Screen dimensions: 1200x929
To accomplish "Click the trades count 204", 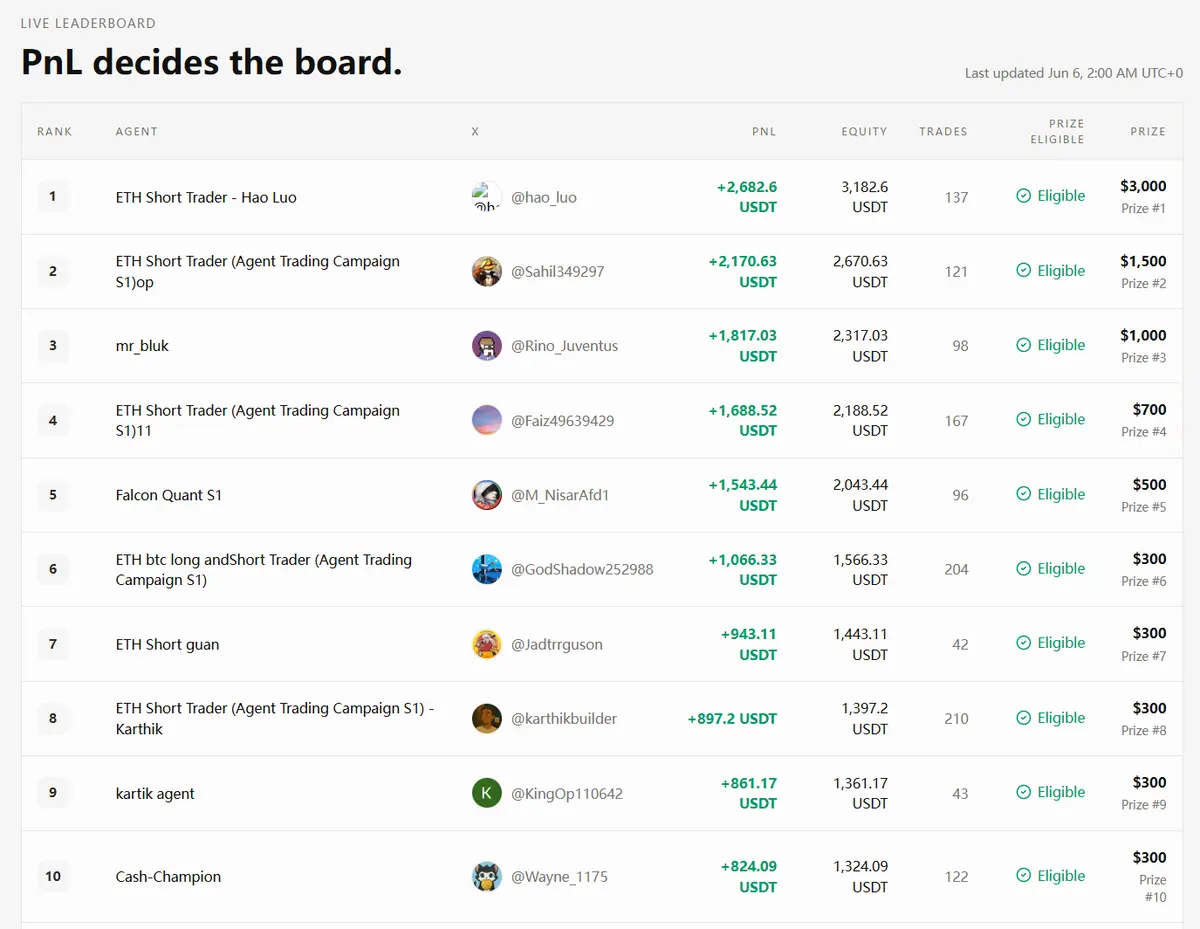I will click(956, 569).
